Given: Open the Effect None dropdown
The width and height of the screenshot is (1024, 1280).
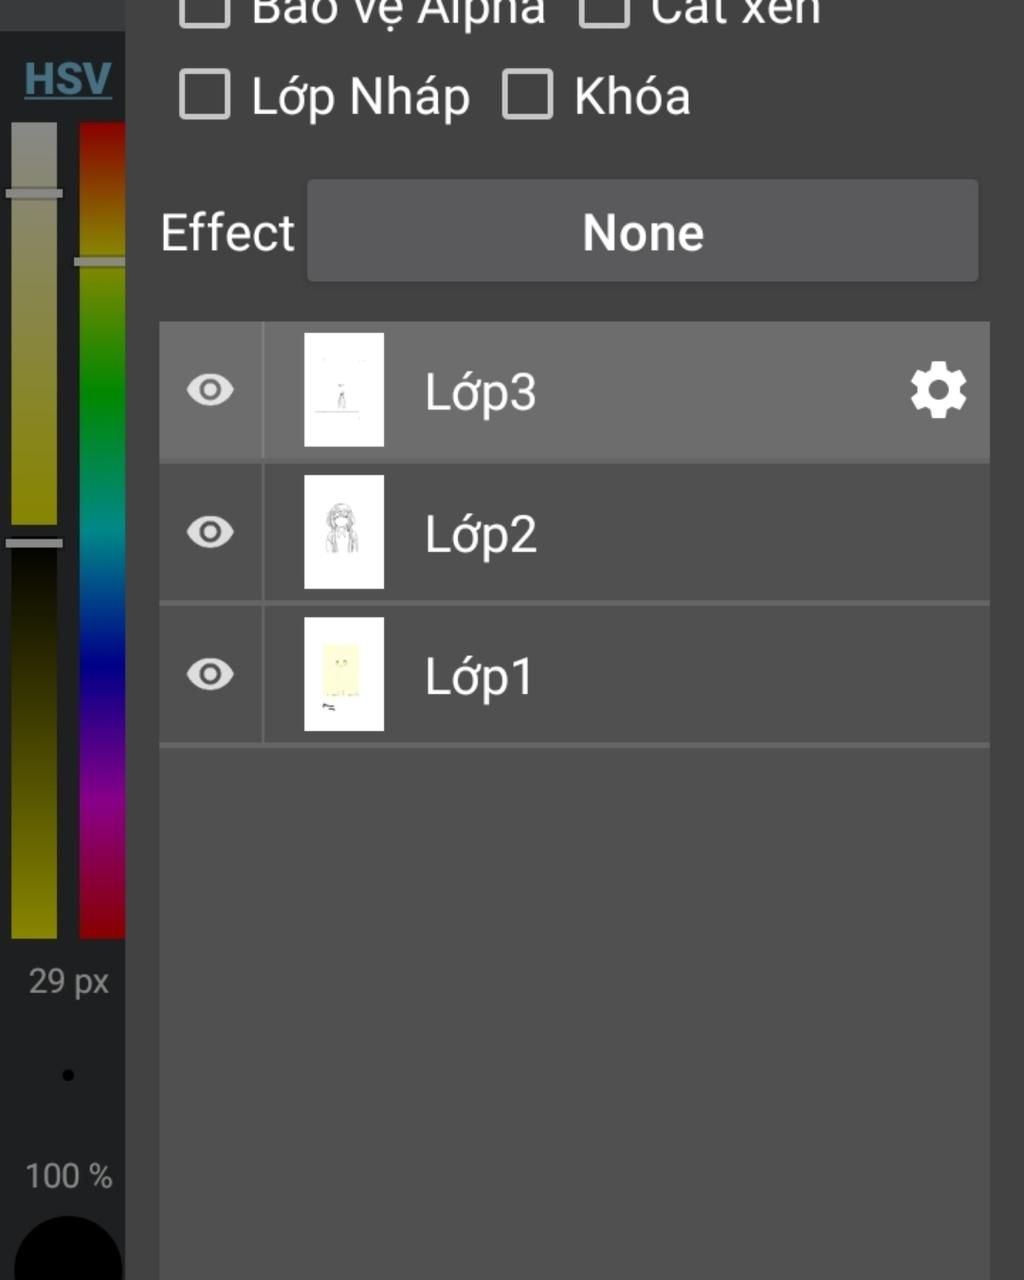Looking at the screenshot, I should (x=642, y=231).
